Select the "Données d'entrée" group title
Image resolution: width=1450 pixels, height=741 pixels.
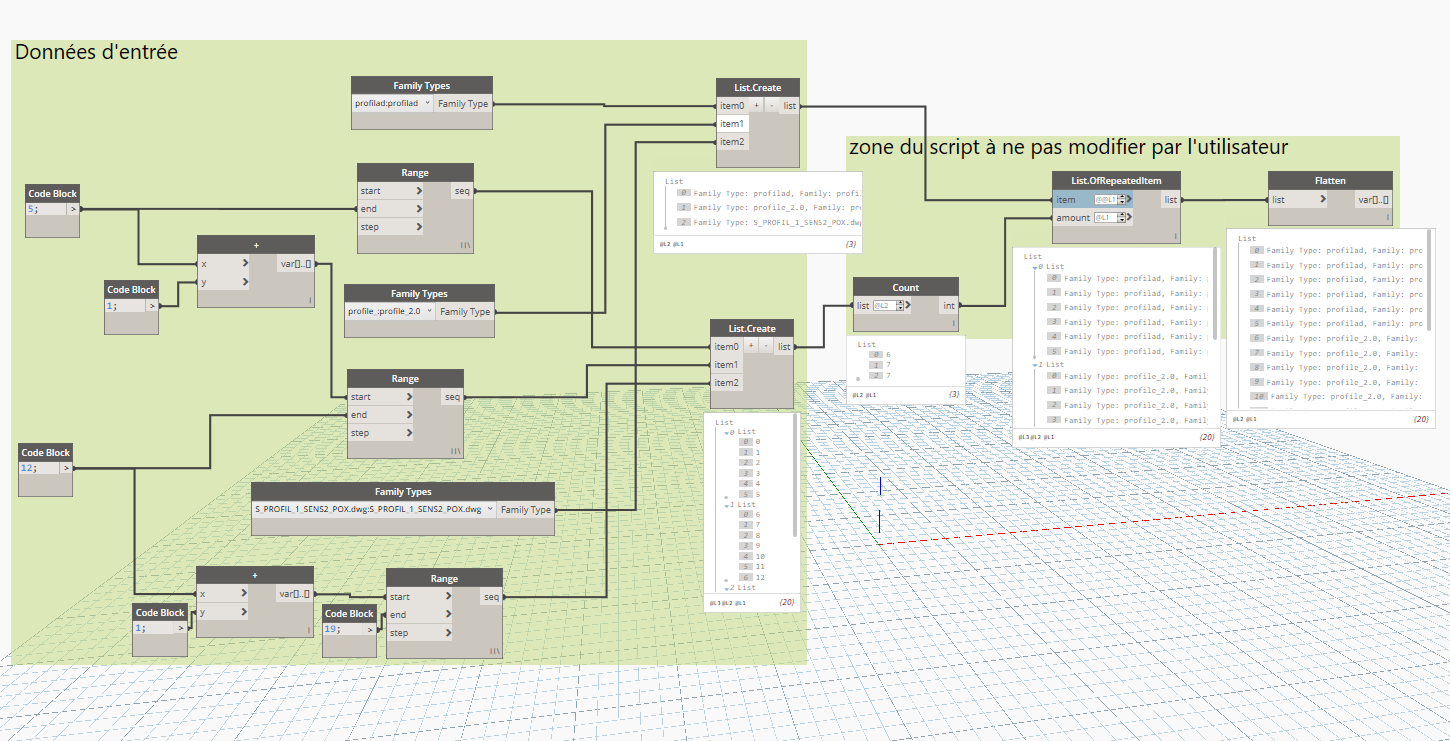96,52
